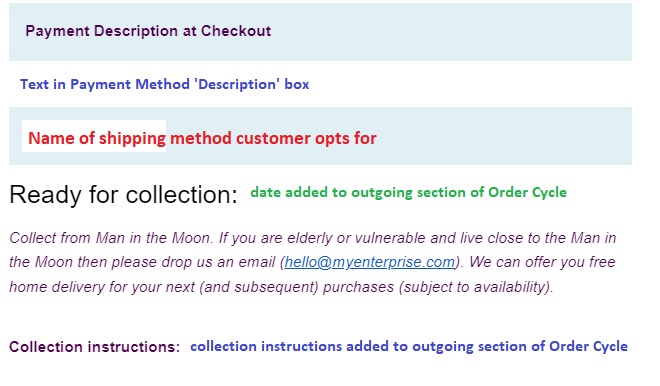Click the white highlighted box behind 'Name of shipping'
The image size is (660, 386).
point(94,136)
